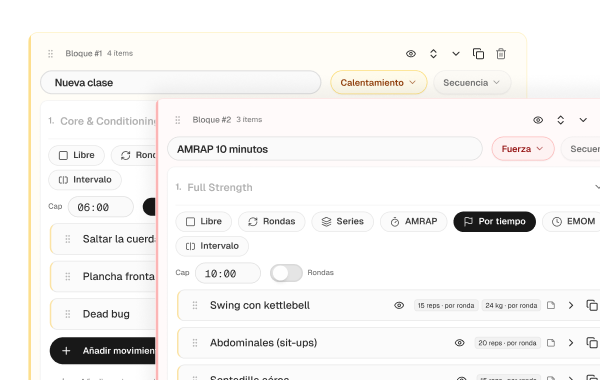Grab the drag handle of Bloque #2
Screen dimensions: 600x380
coord(178,120)
